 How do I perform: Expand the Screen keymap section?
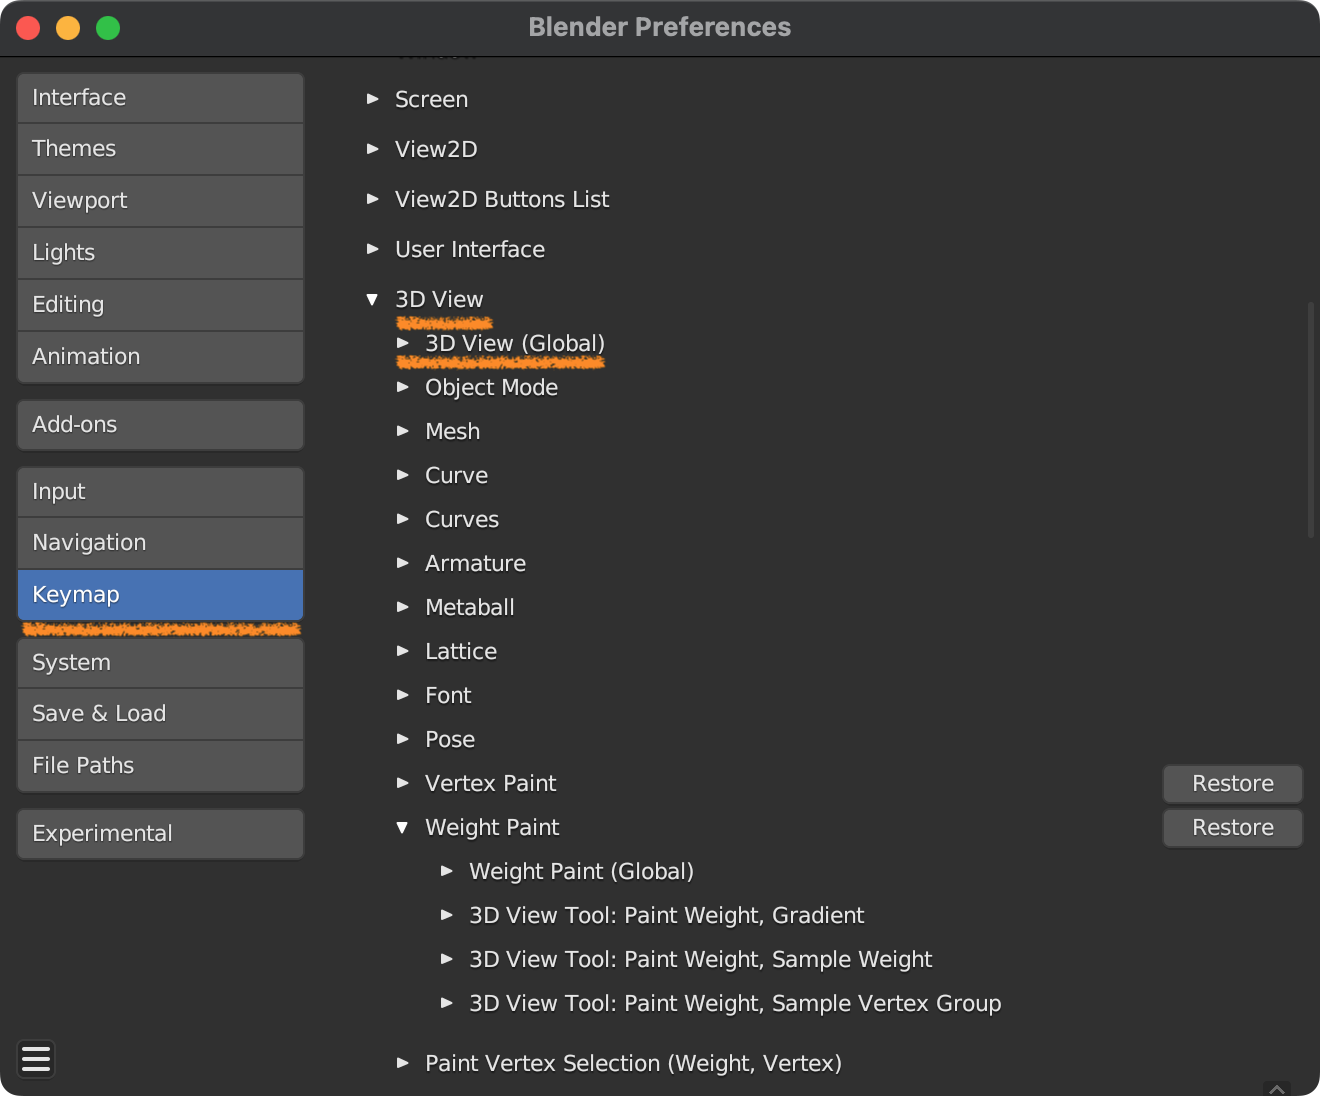click(373, 99)
